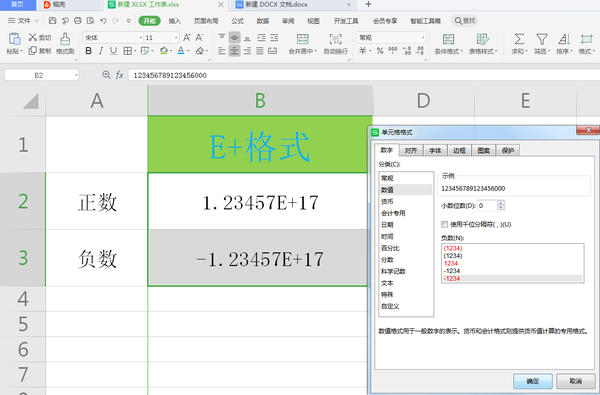
Task: Click the 取消 button
Action: click(x=576, y=381)
